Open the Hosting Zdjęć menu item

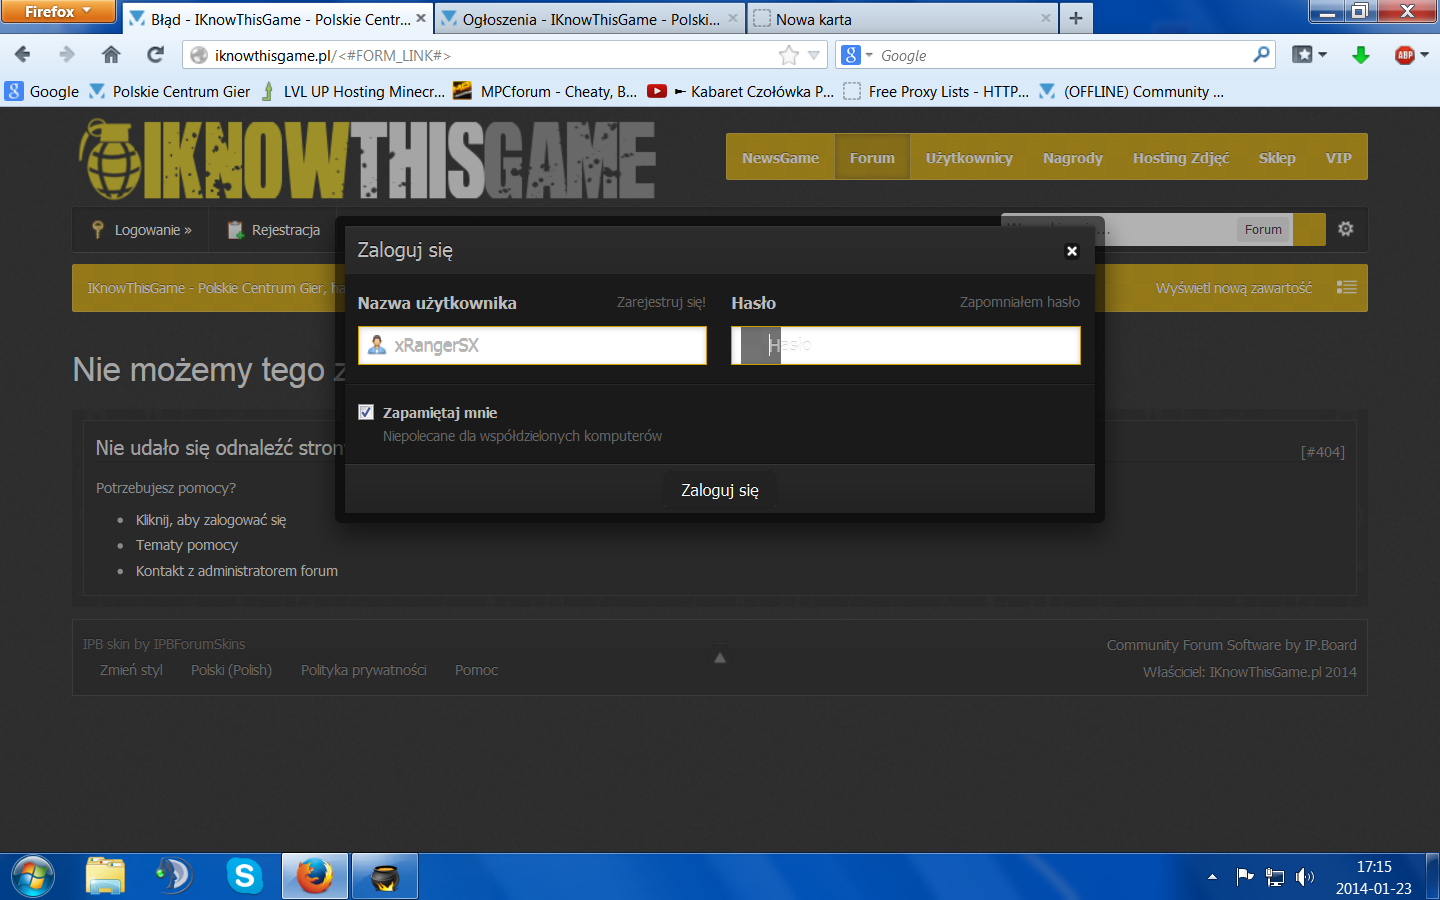pyautogui.click(x=1180, y=158)
